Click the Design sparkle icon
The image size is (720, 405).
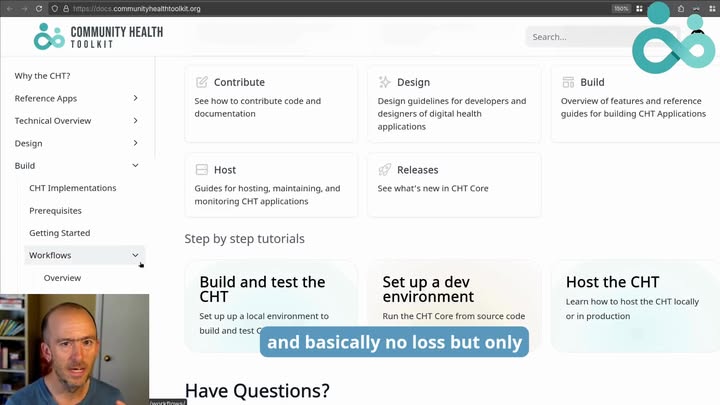385,82
